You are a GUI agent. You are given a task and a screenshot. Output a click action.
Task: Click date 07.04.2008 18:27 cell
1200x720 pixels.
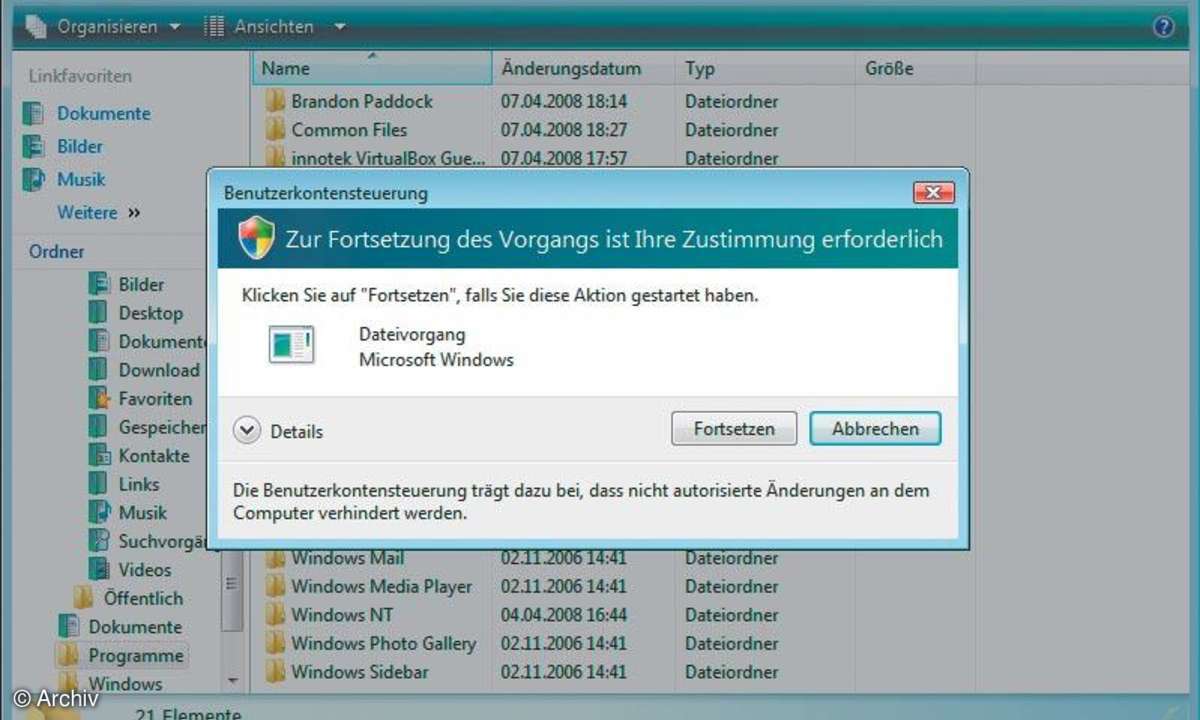(564, 130)
